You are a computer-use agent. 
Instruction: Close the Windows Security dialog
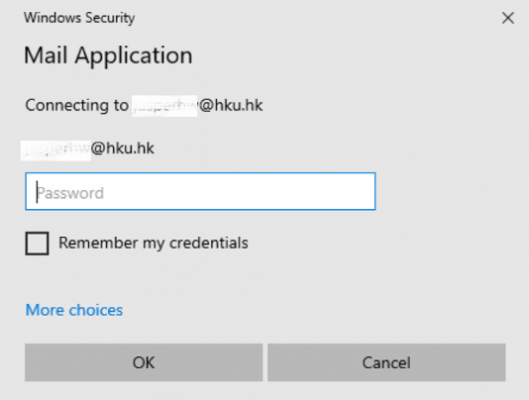point(508,18)
